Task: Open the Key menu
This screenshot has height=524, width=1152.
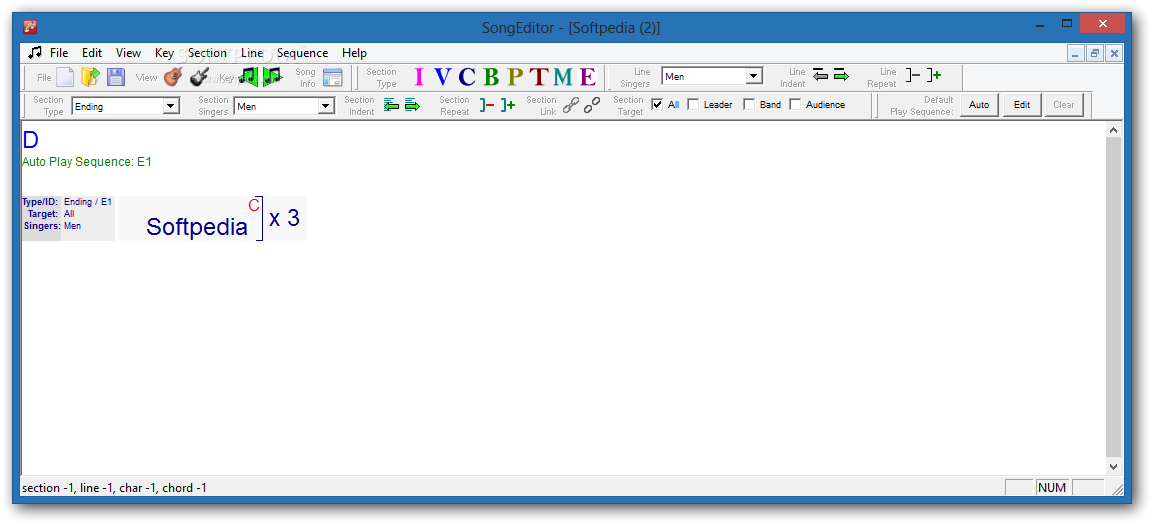Action: [165, 53]
